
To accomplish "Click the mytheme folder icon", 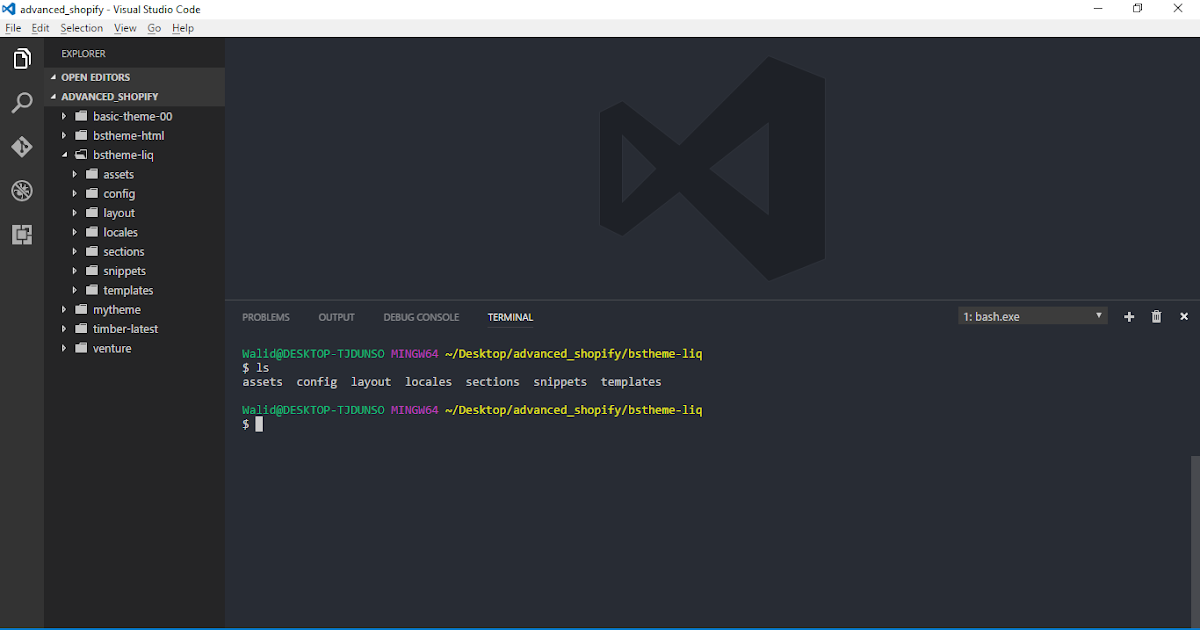I will [82, 309].
